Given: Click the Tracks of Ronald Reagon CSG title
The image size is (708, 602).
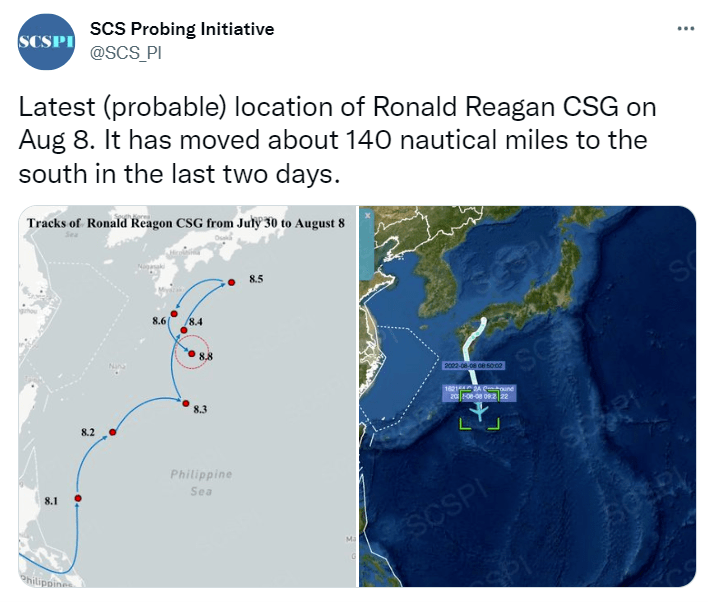Looking at the screenshot, I should pos(186,223).
